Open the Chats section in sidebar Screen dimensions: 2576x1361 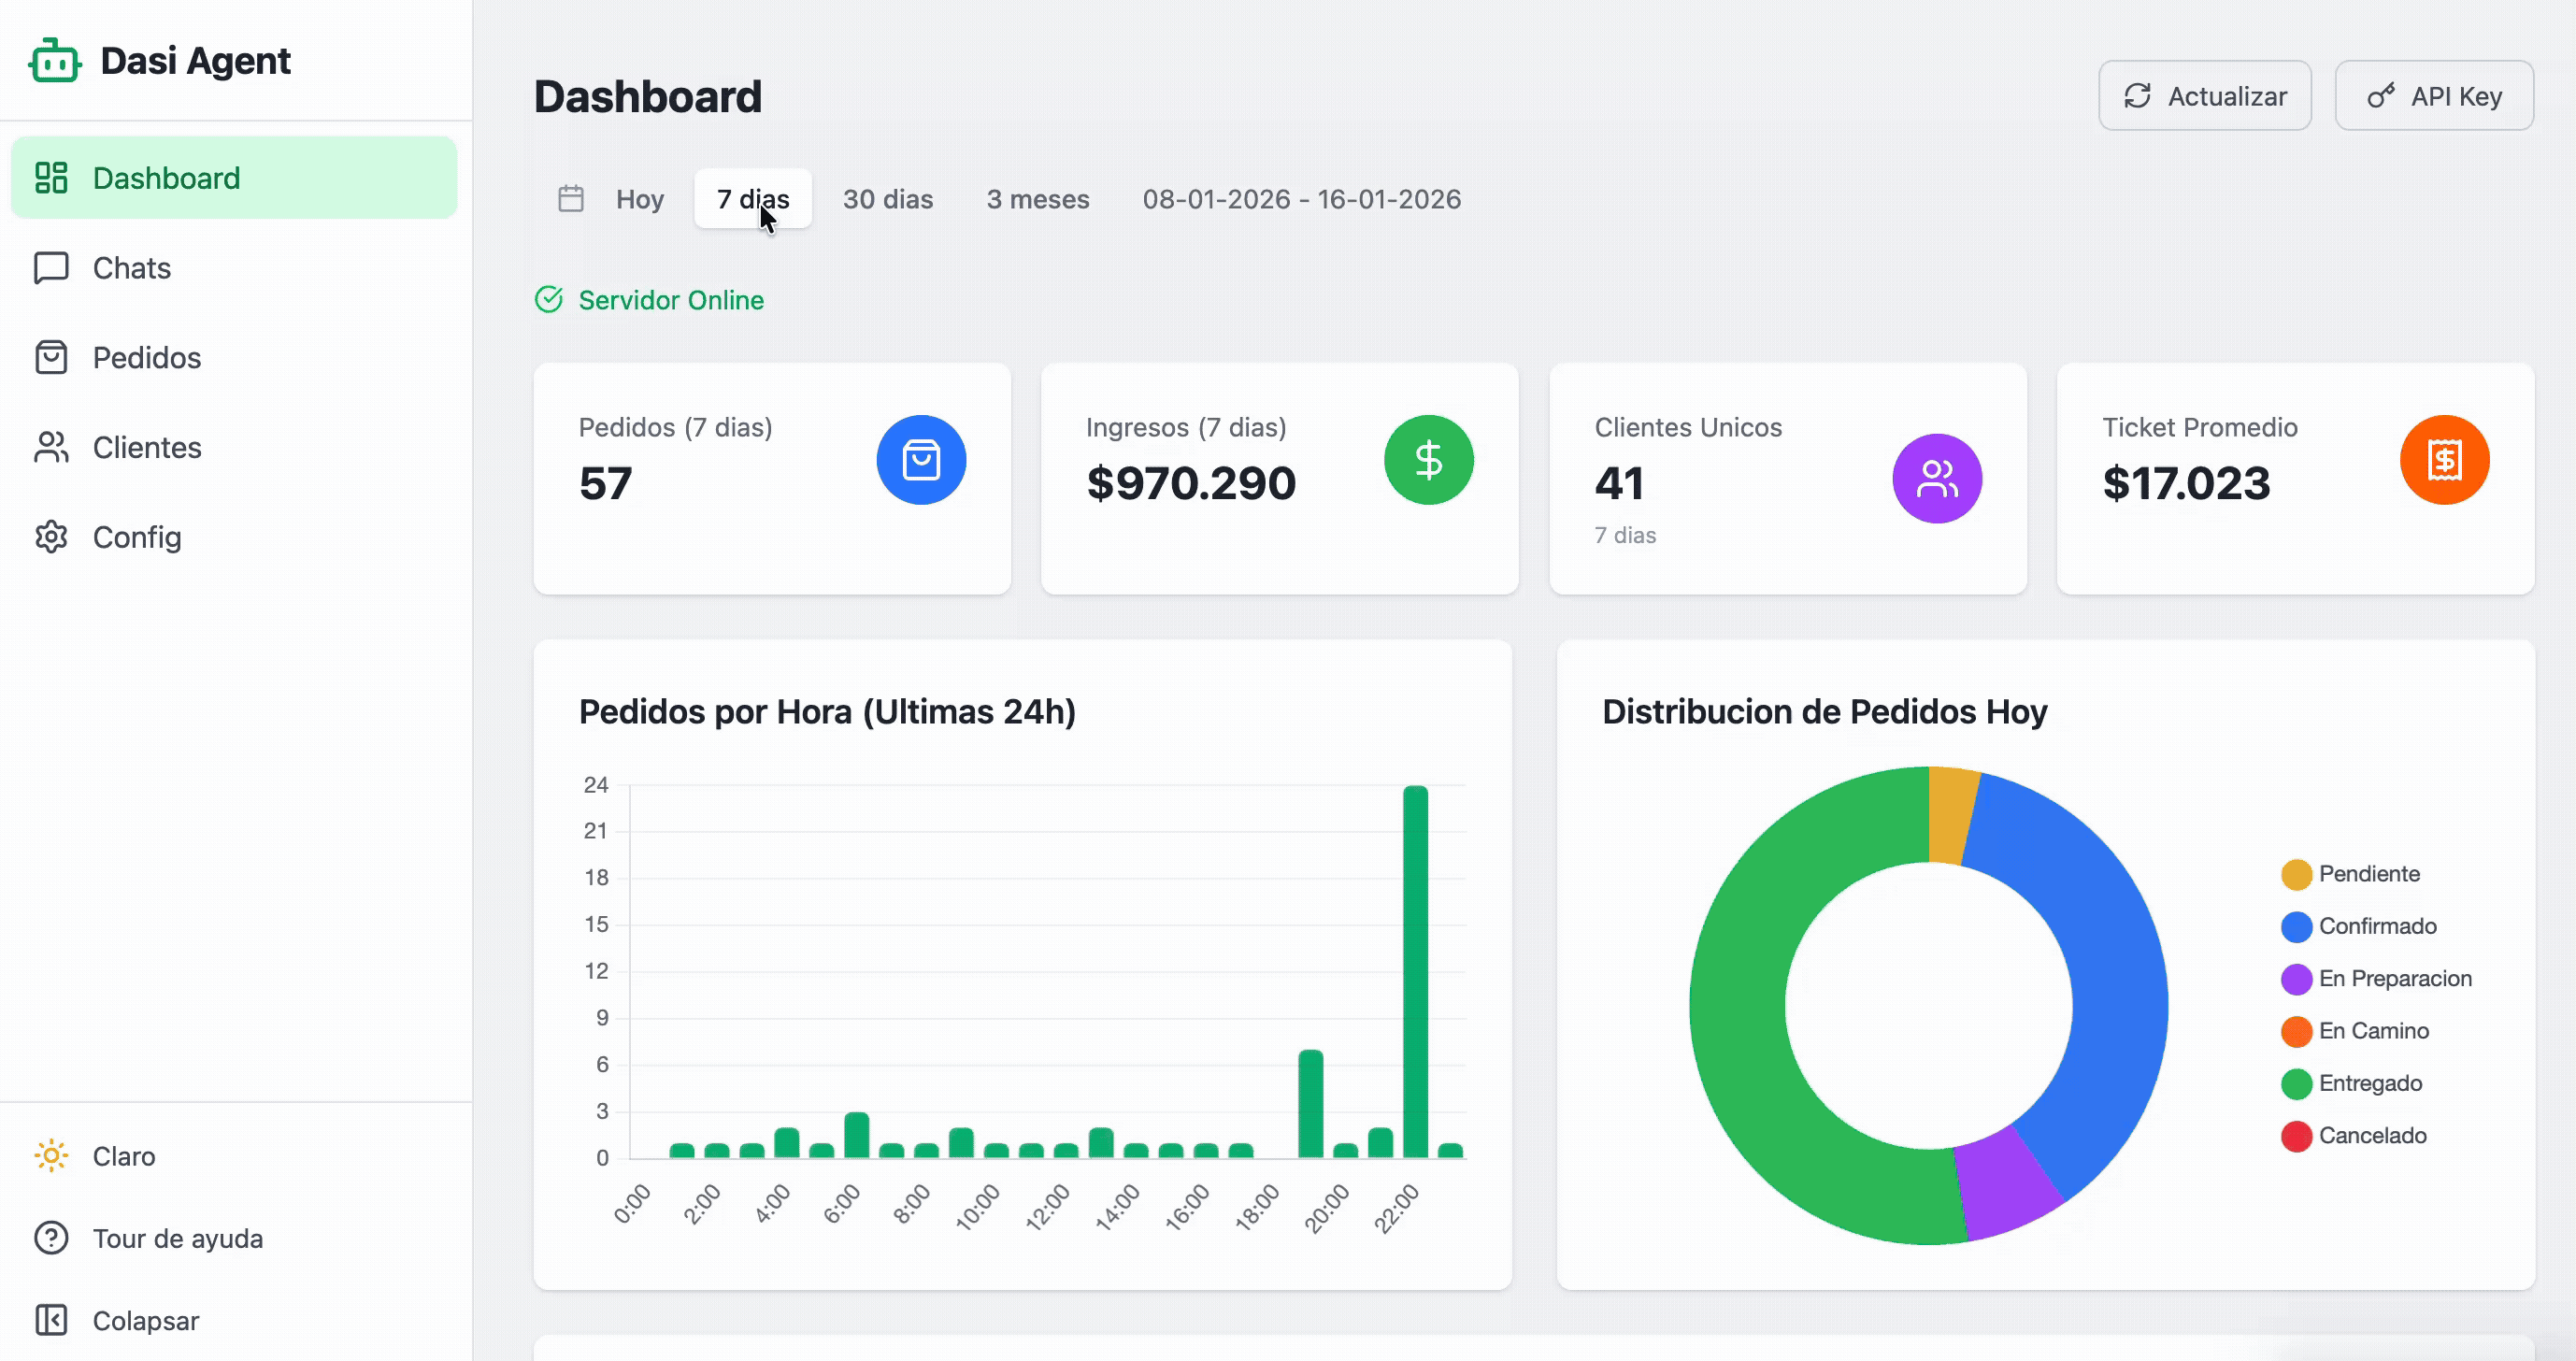pos(131,268)
